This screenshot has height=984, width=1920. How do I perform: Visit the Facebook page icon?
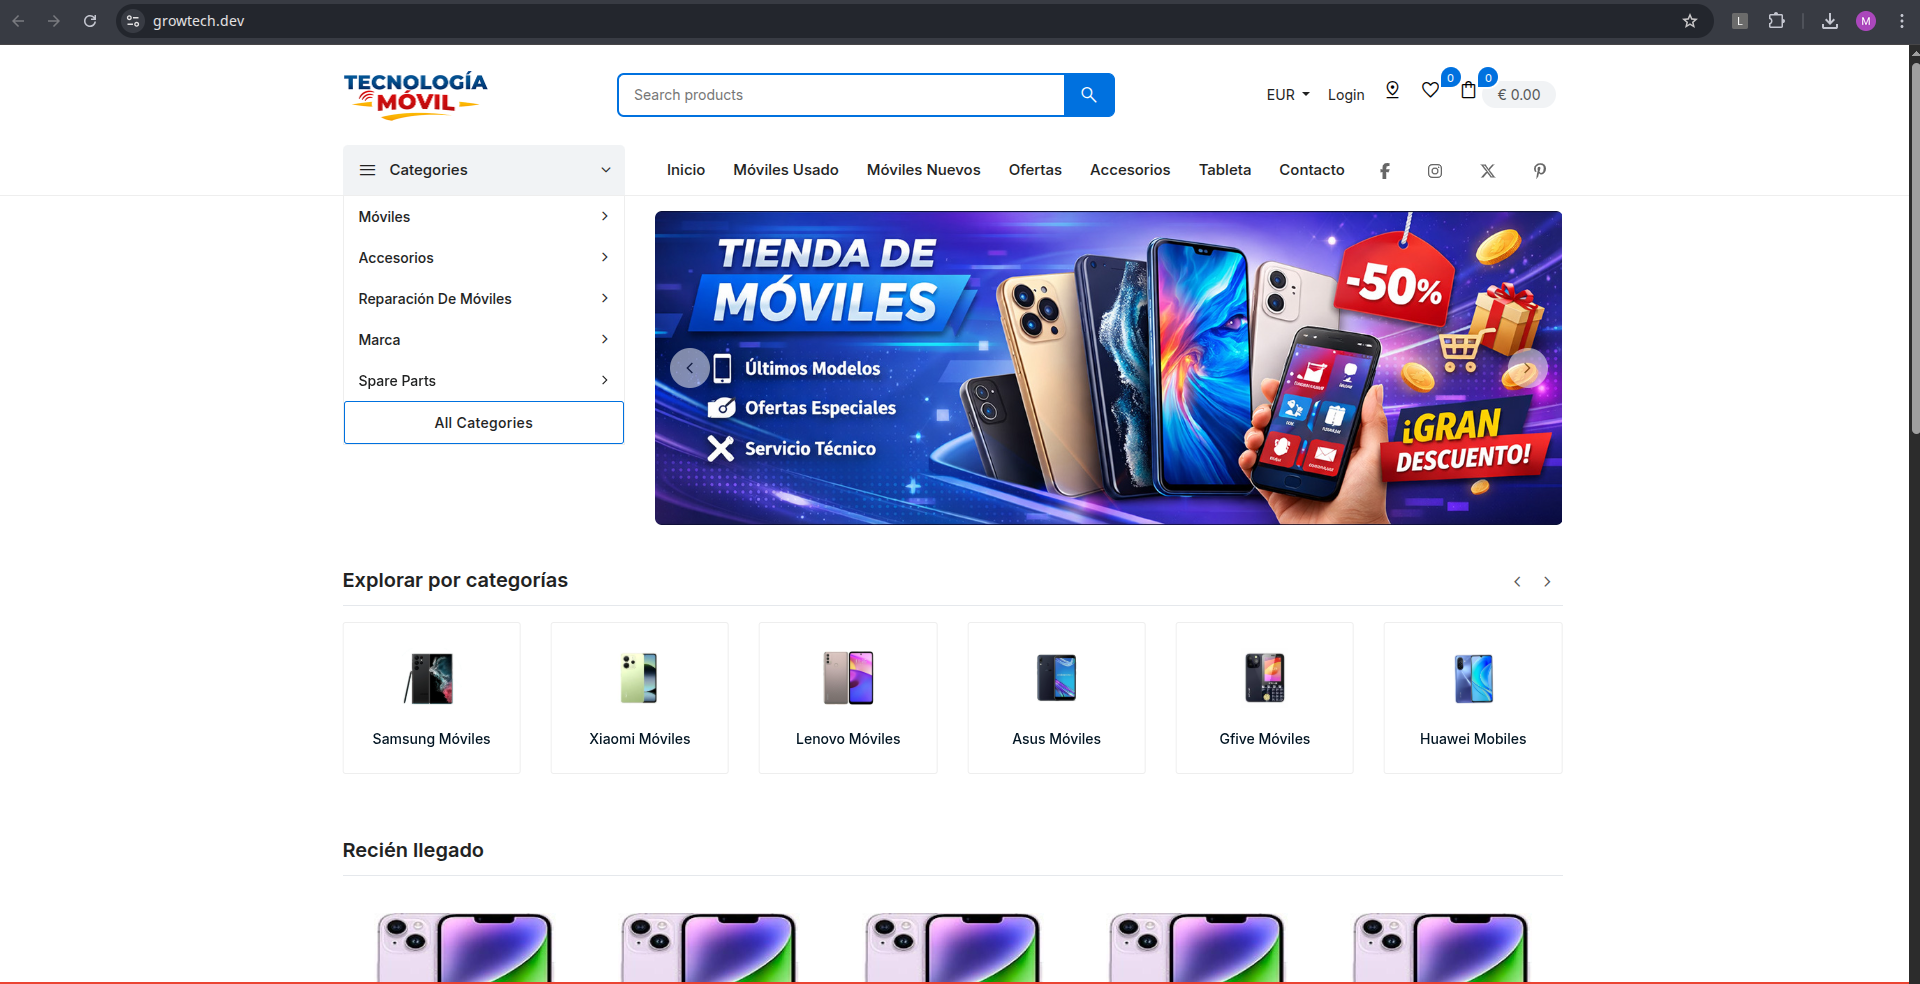pyautogui.click(x=1385, y=171)
